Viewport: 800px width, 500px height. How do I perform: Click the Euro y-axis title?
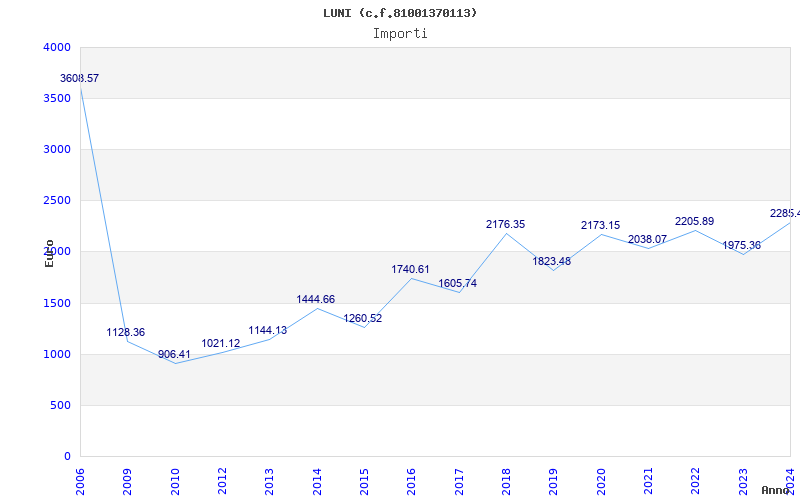point(49,253)
